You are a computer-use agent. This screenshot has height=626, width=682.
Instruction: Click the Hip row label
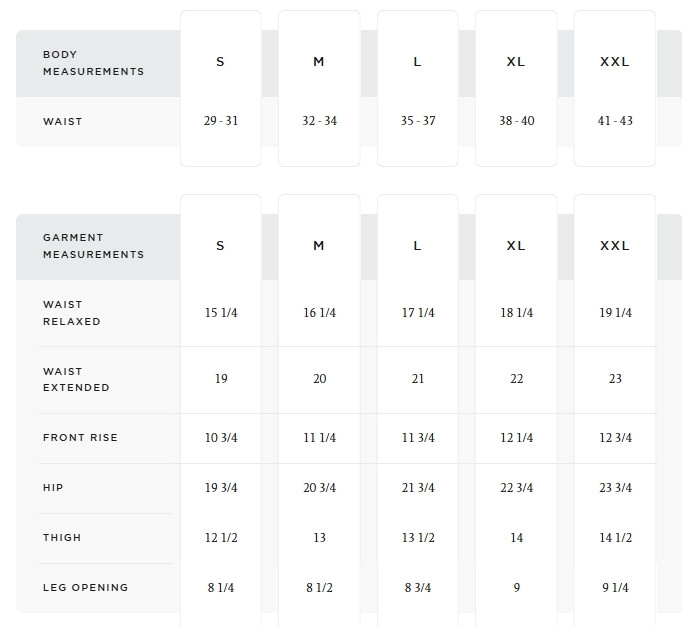point(53,488)
